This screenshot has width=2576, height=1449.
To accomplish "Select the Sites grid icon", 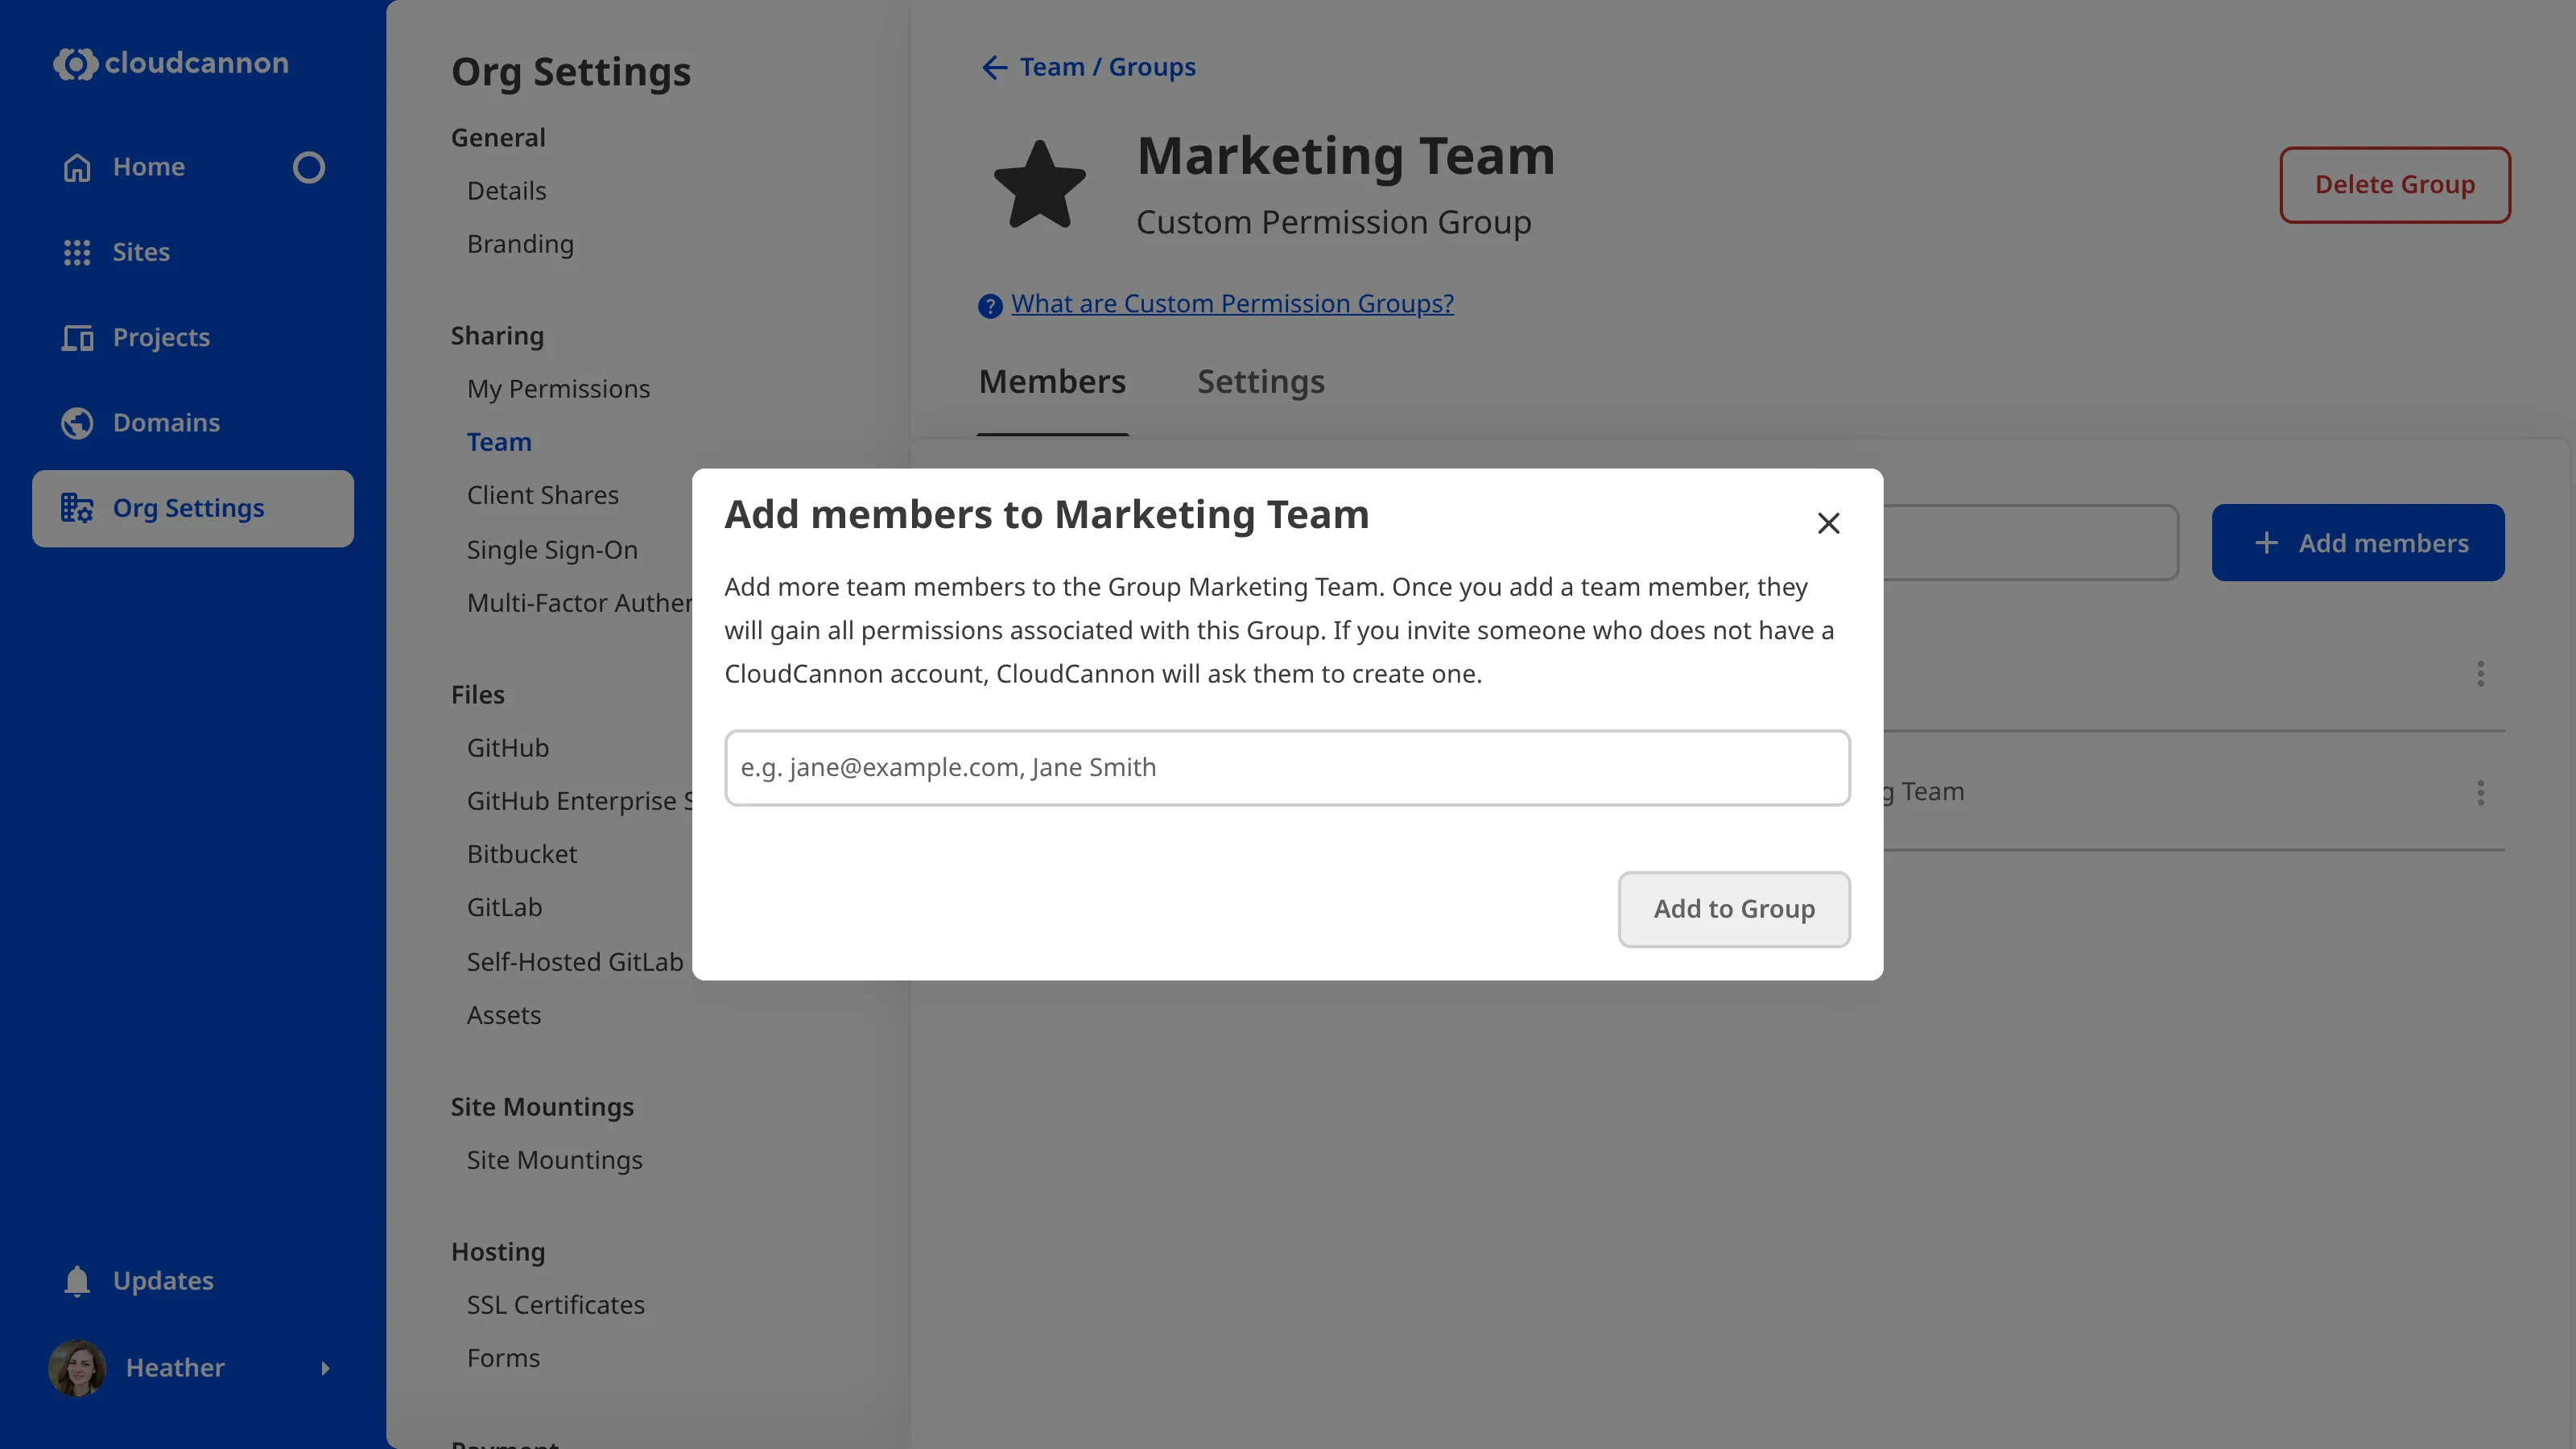I will tap(77, 252).
